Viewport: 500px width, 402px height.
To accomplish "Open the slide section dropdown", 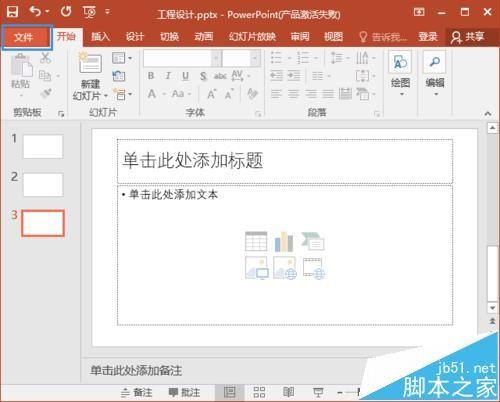I will tap(122, 94).
